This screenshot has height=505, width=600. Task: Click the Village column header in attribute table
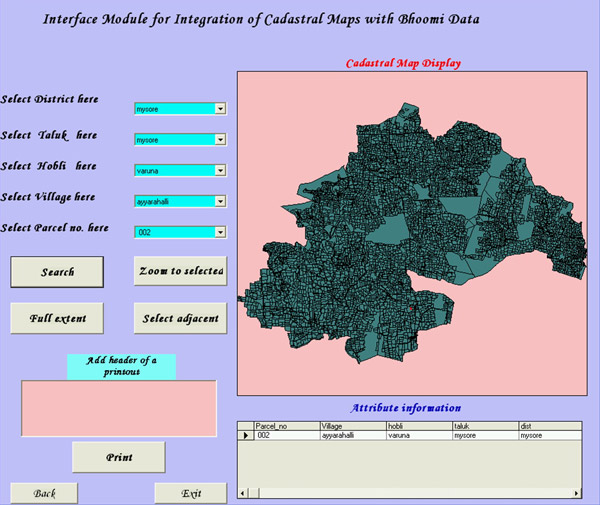pyautogui.click(x=351, y=426)
